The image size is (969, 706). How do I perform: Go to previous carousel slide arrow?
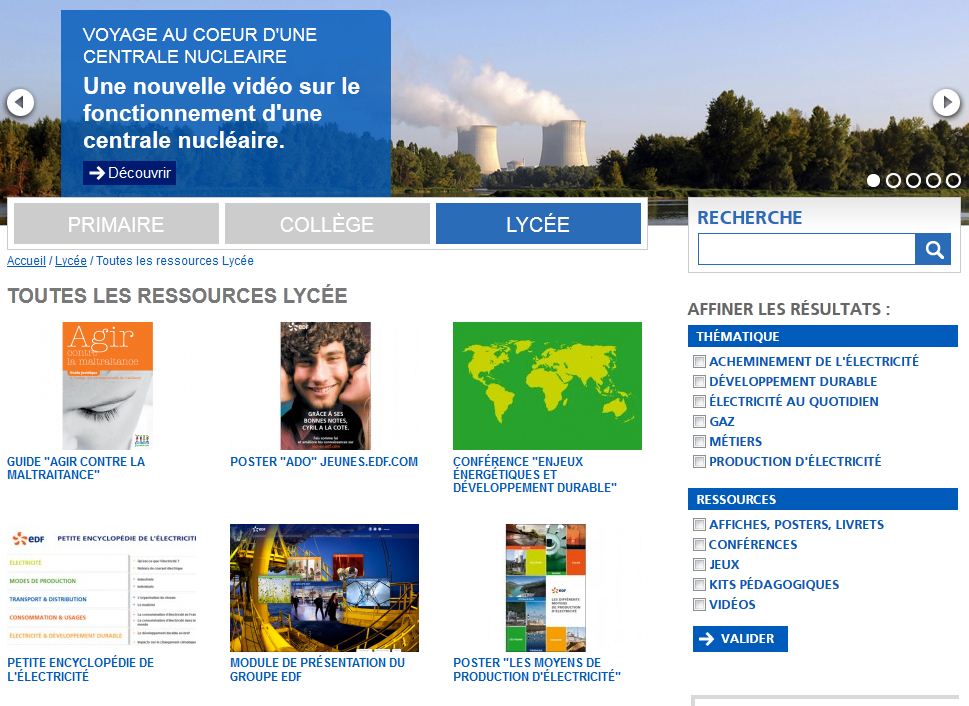coord(20,102)
